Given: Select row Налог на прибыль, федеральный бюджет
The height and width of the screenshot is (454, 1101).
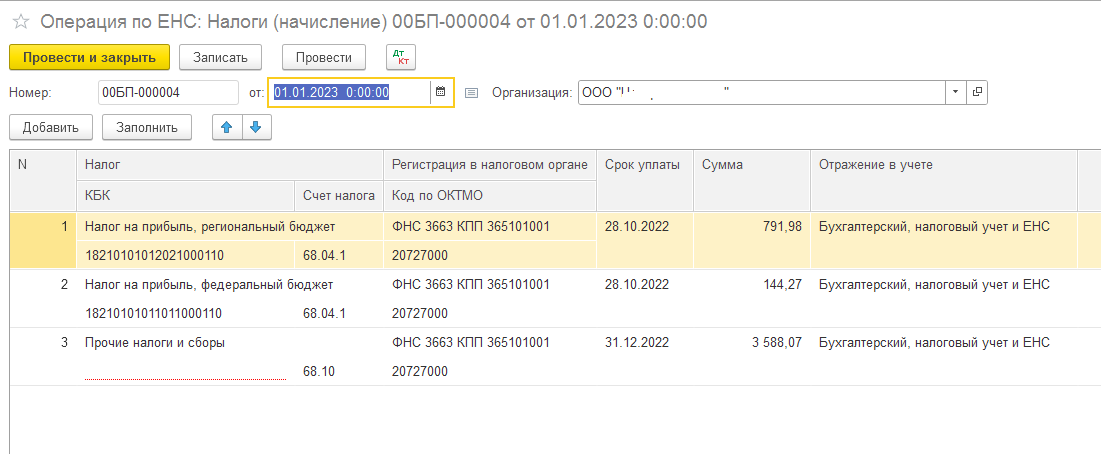Looking at the screenshot, I should [208, 284].
